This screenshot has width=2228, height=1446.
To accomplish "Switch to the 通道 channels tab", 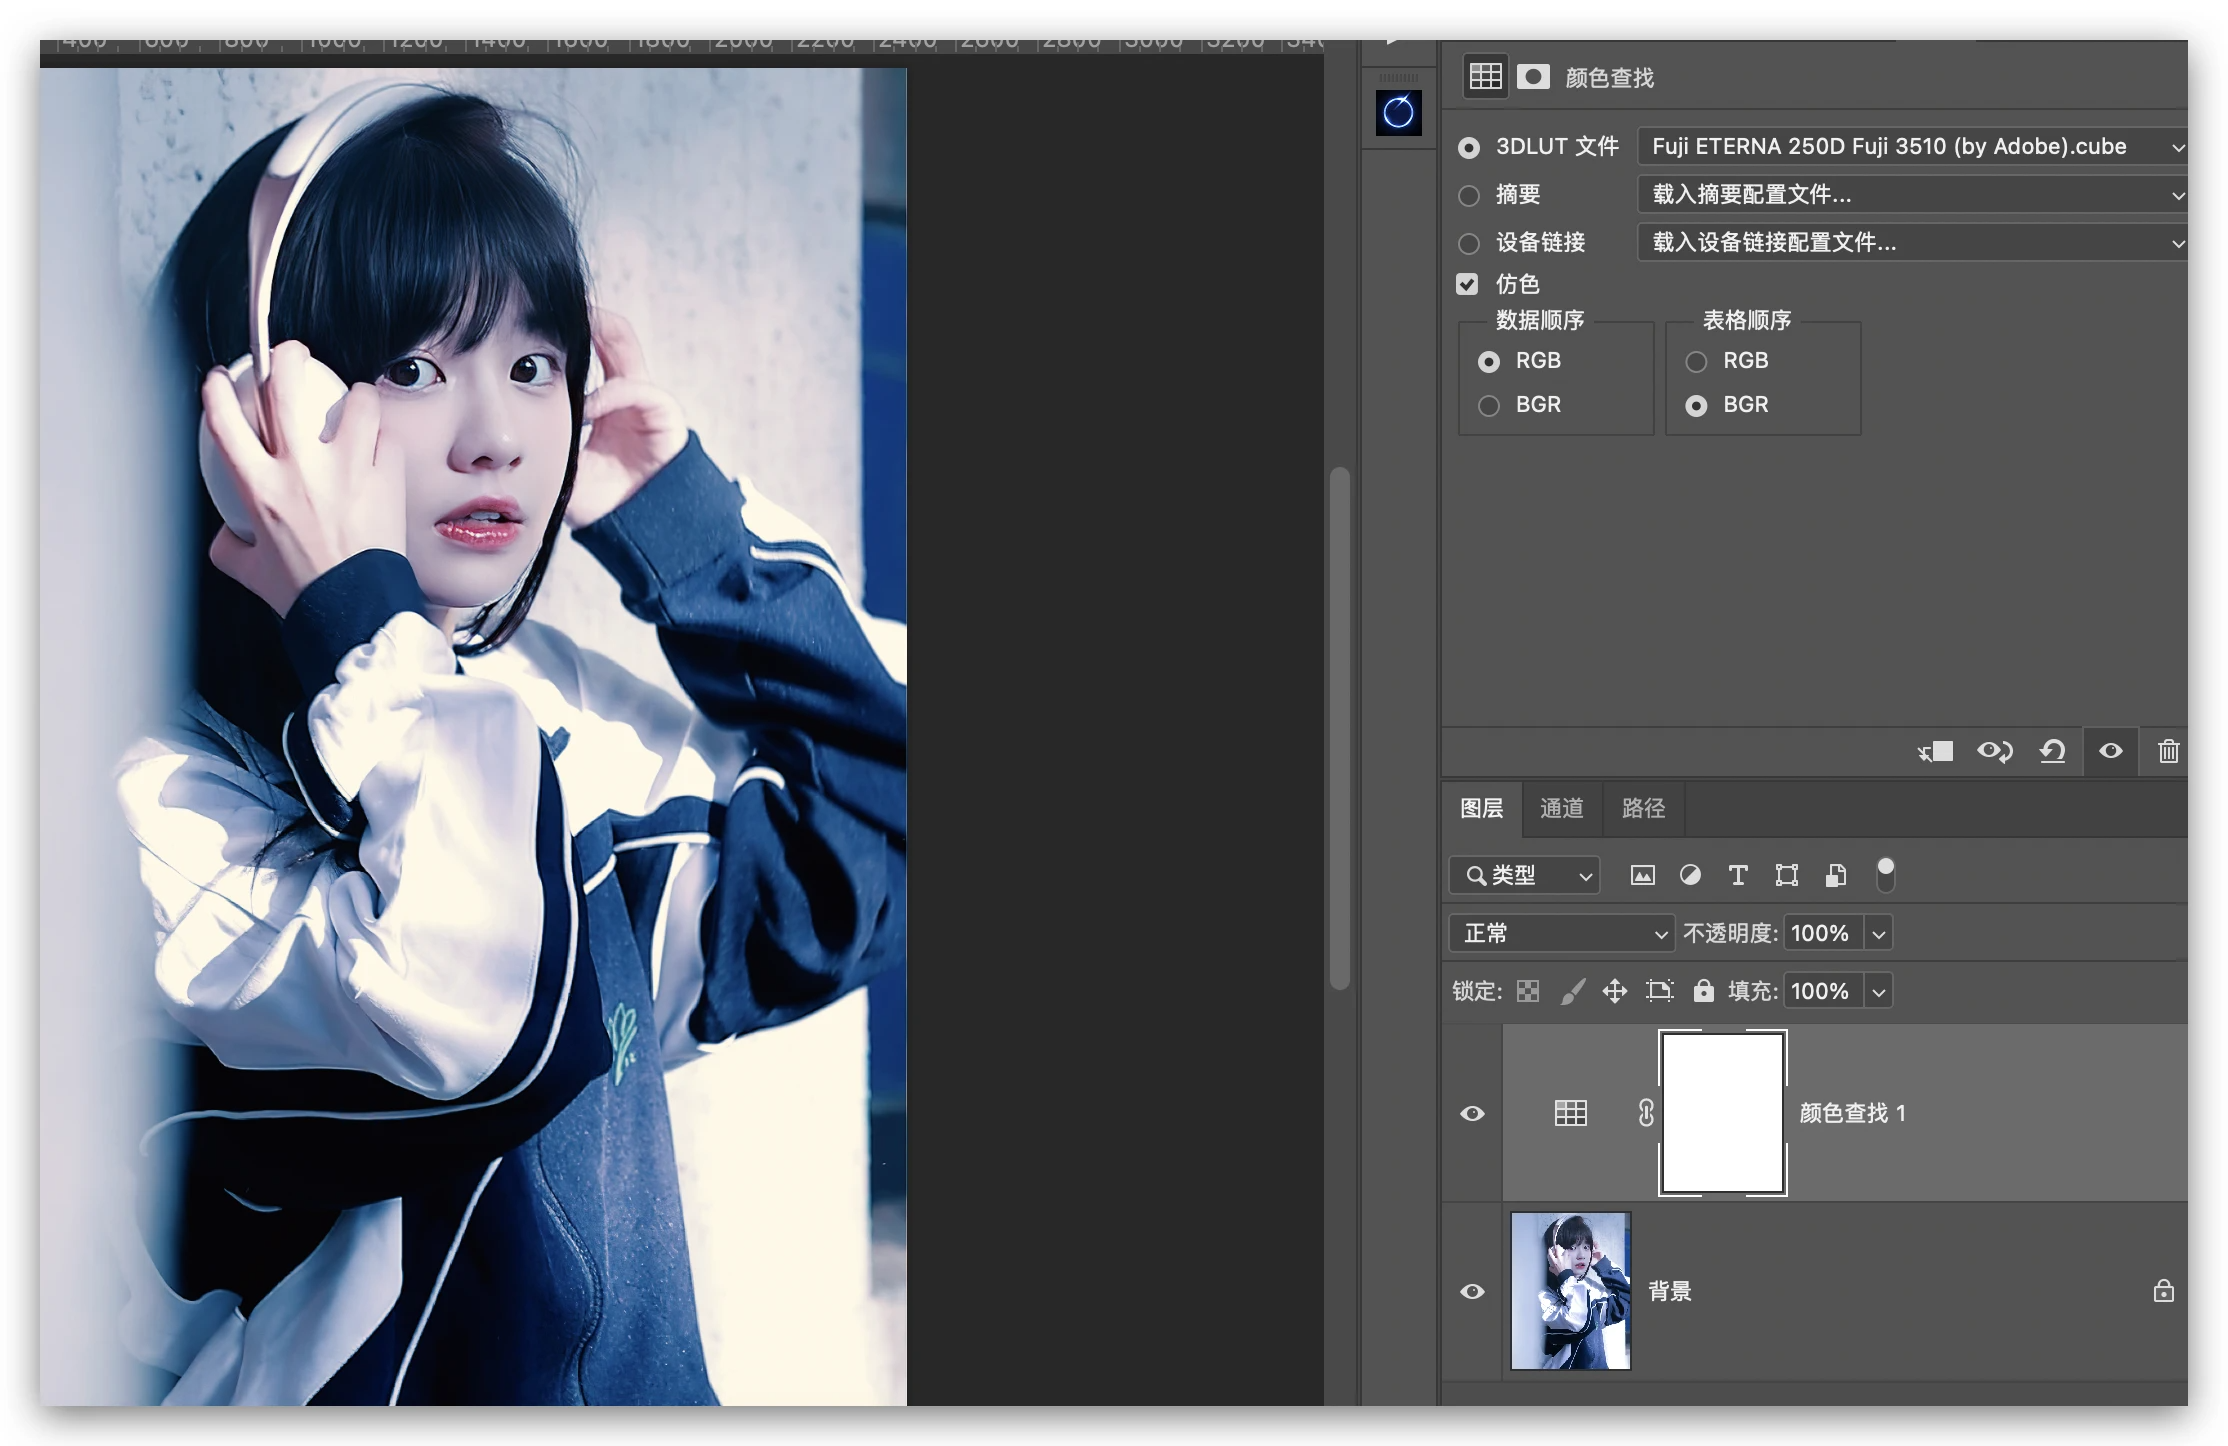I will click(1561, 808).
